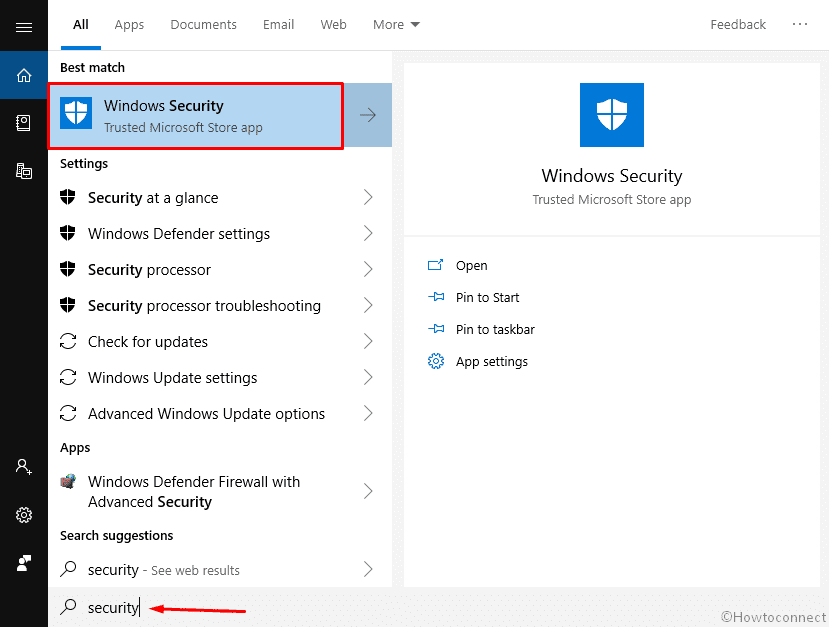Click refresh icon beside Check for updates
This screenshot has width=829, height=627.
coord(68,341)
